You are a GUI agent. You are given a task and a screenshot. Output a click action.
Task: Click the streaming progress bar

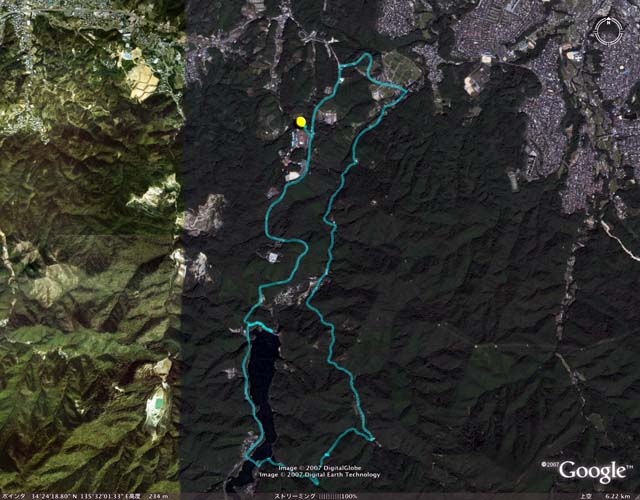[x=329, y=496]
